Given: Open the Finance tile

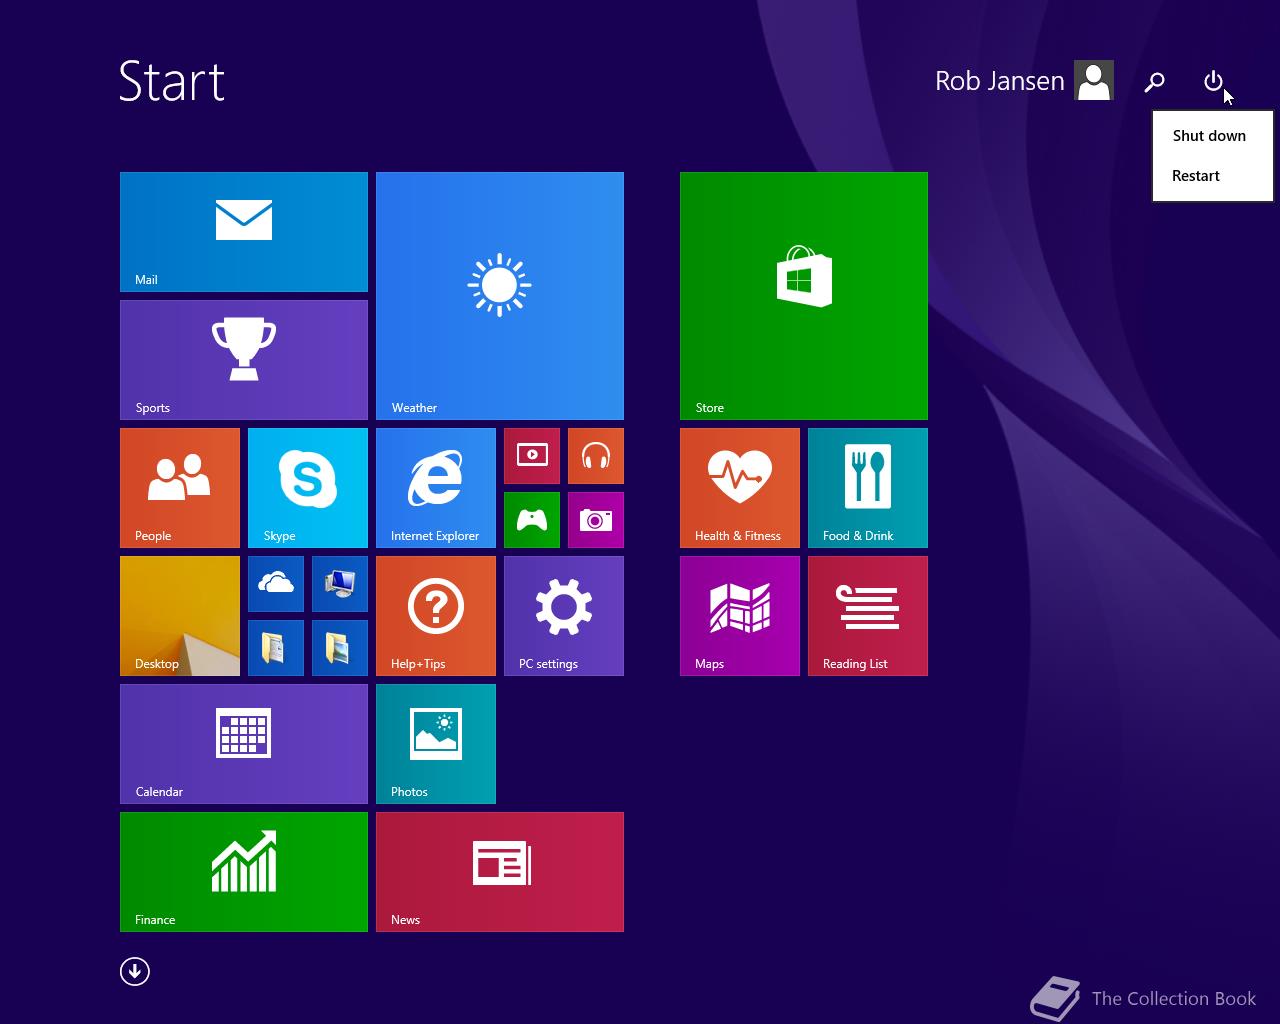Looking at the screenshot, I should (244, 872).
